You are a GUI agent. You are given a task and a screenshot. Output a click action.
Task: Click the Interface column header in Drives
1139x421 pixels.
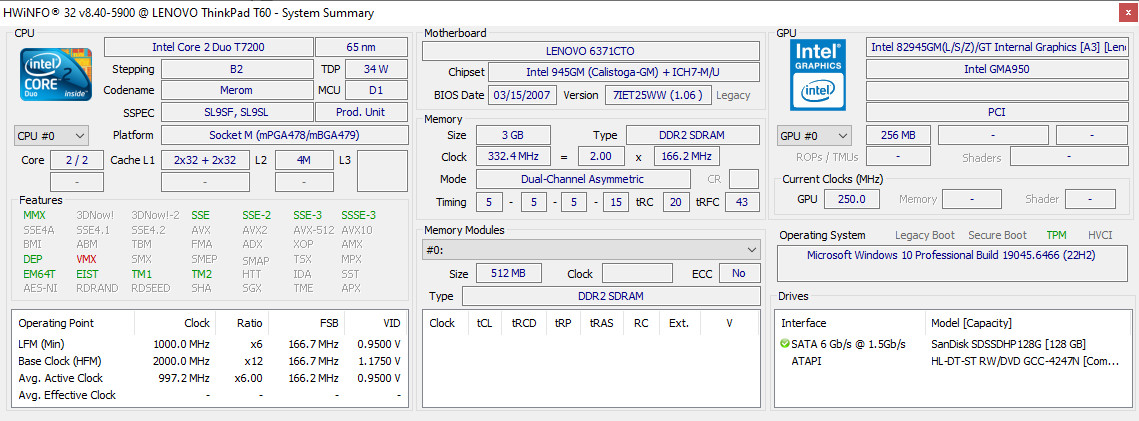click(850, 324)
